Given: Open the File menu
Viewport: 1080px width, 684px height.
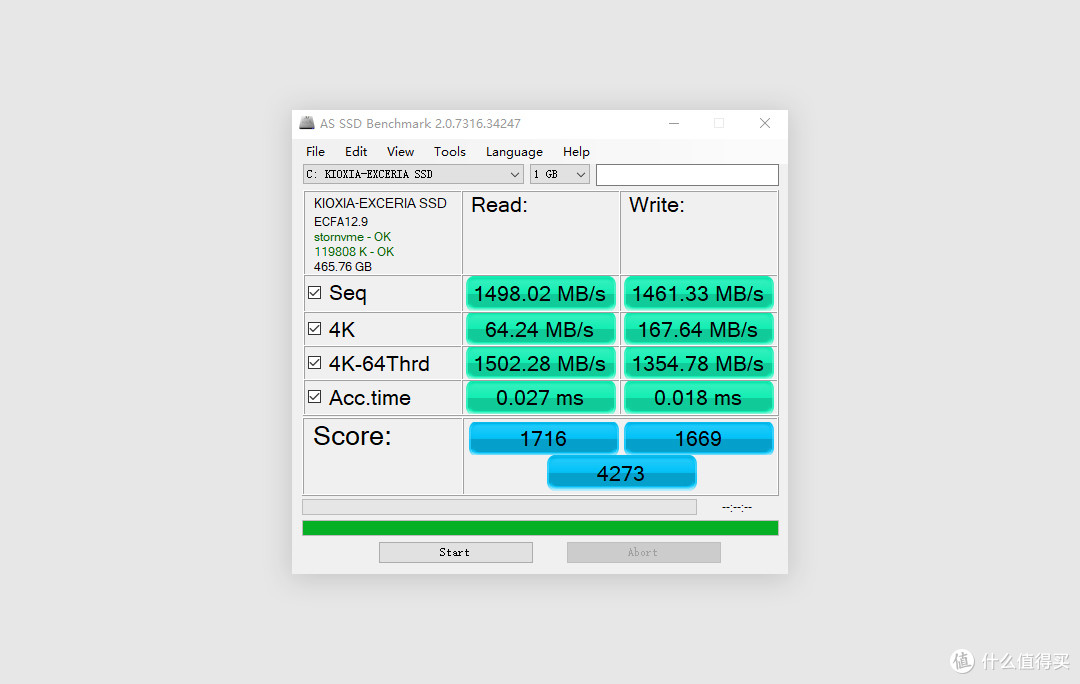Looking at the screenshot, I should pos(315,151).
